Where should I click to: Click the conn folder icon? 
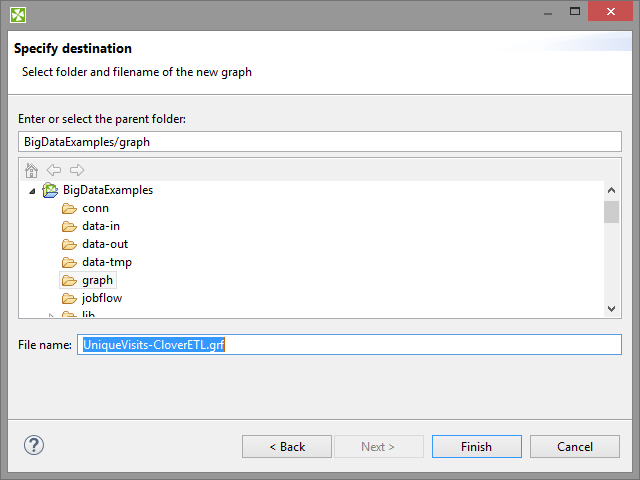[69, 208]
